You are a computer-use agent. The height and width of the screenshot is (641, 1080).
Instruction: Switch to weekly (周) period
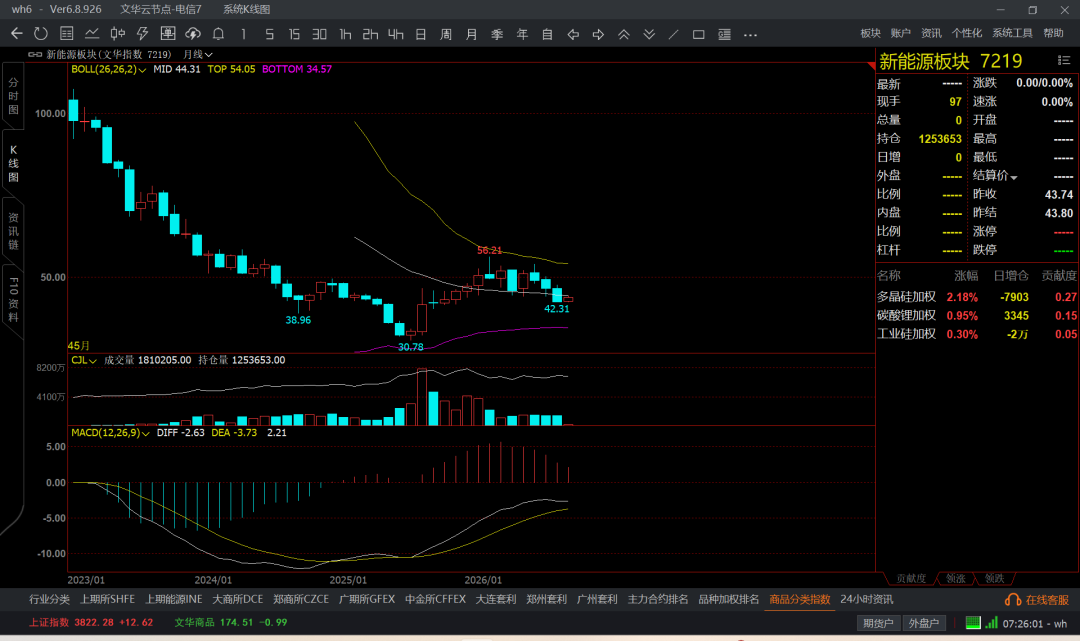click(446, 34)
